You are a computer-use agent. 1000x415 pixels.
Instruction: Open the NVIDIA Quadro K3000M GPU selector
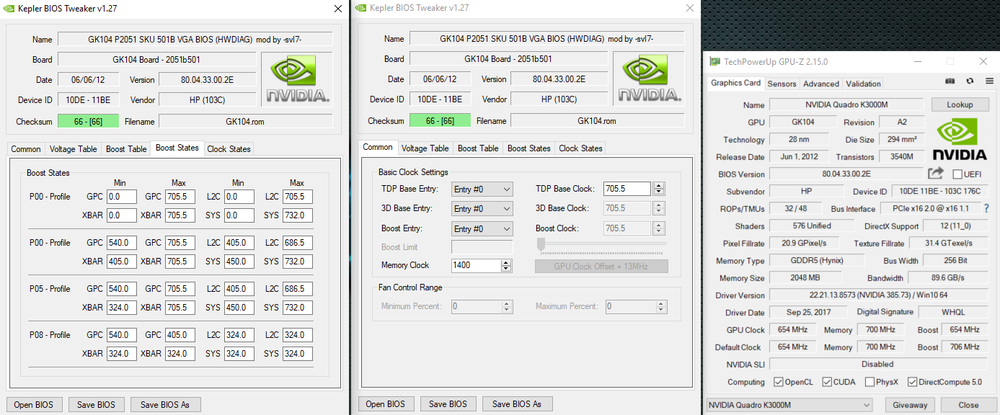[x=792, y=405]
